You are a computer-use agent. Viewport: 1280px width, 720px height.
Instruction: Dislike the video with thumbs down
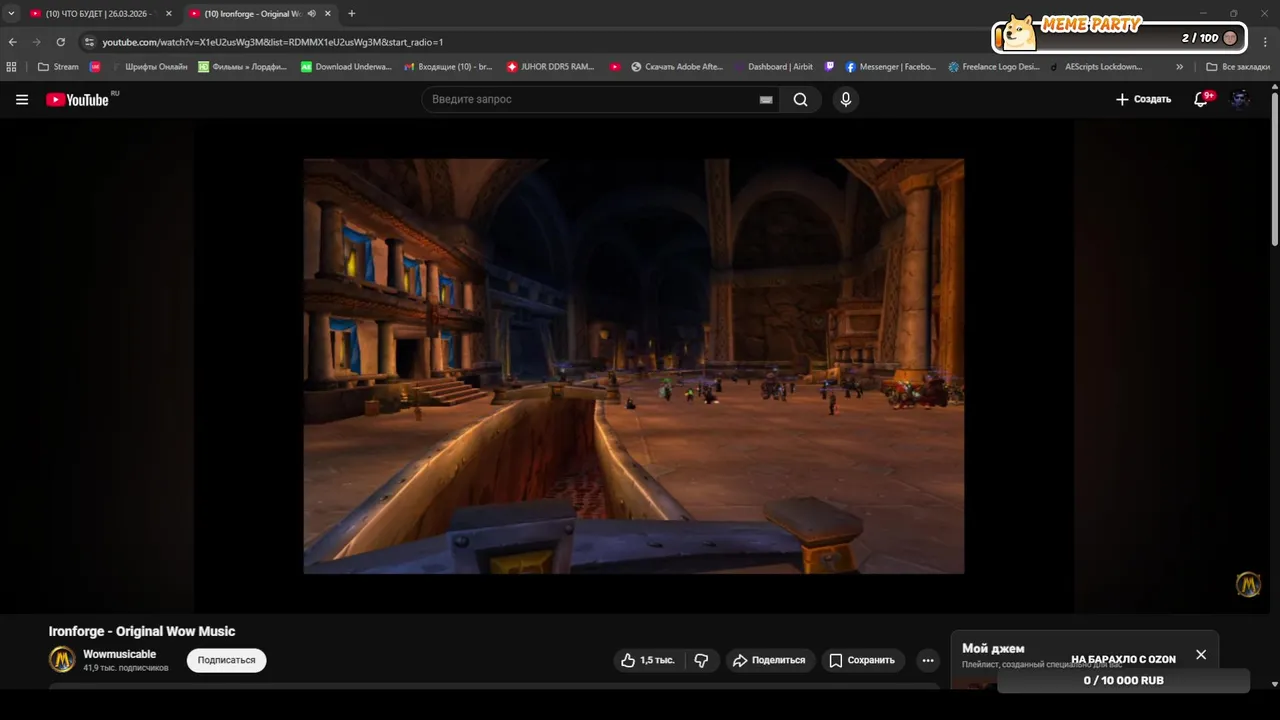coord(702,660)
